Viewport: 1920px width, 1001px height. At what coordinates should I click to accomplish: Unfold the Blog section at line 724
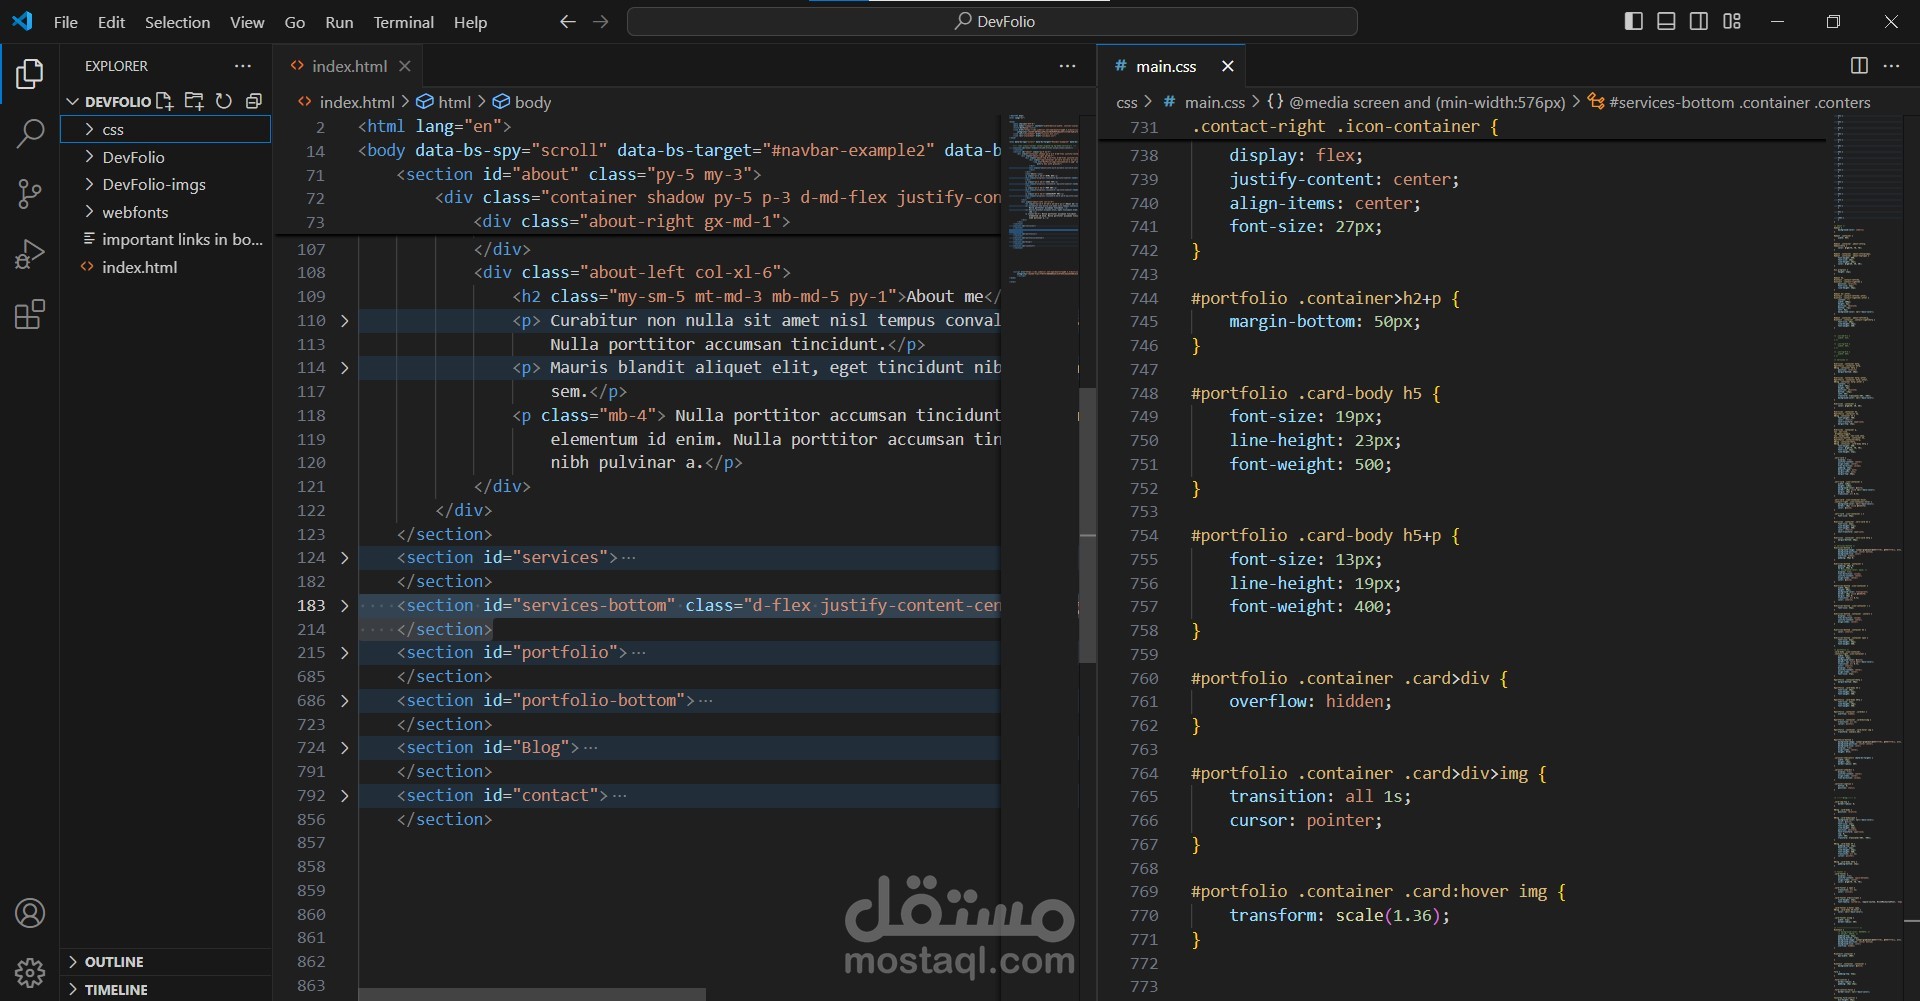coord(345,748)
